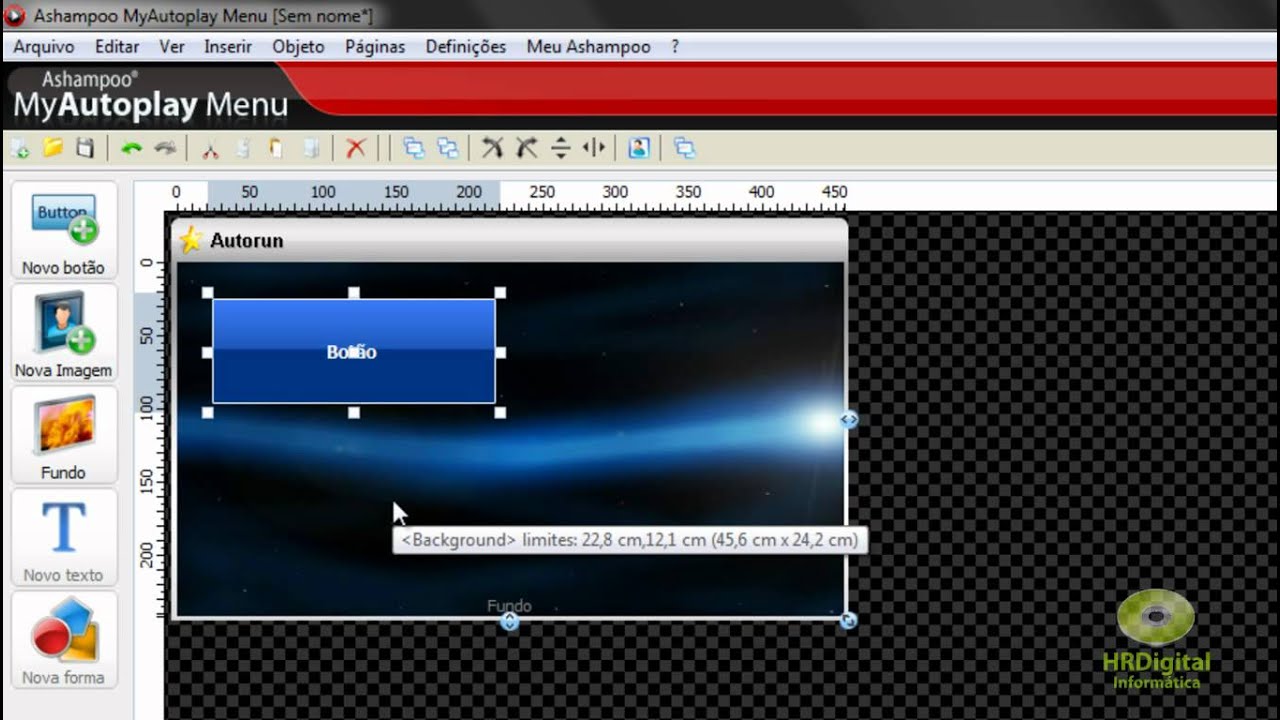Insert a new image via Nova Imagem
Viewport: 1280px width, 720px height.
pos(63,335)
